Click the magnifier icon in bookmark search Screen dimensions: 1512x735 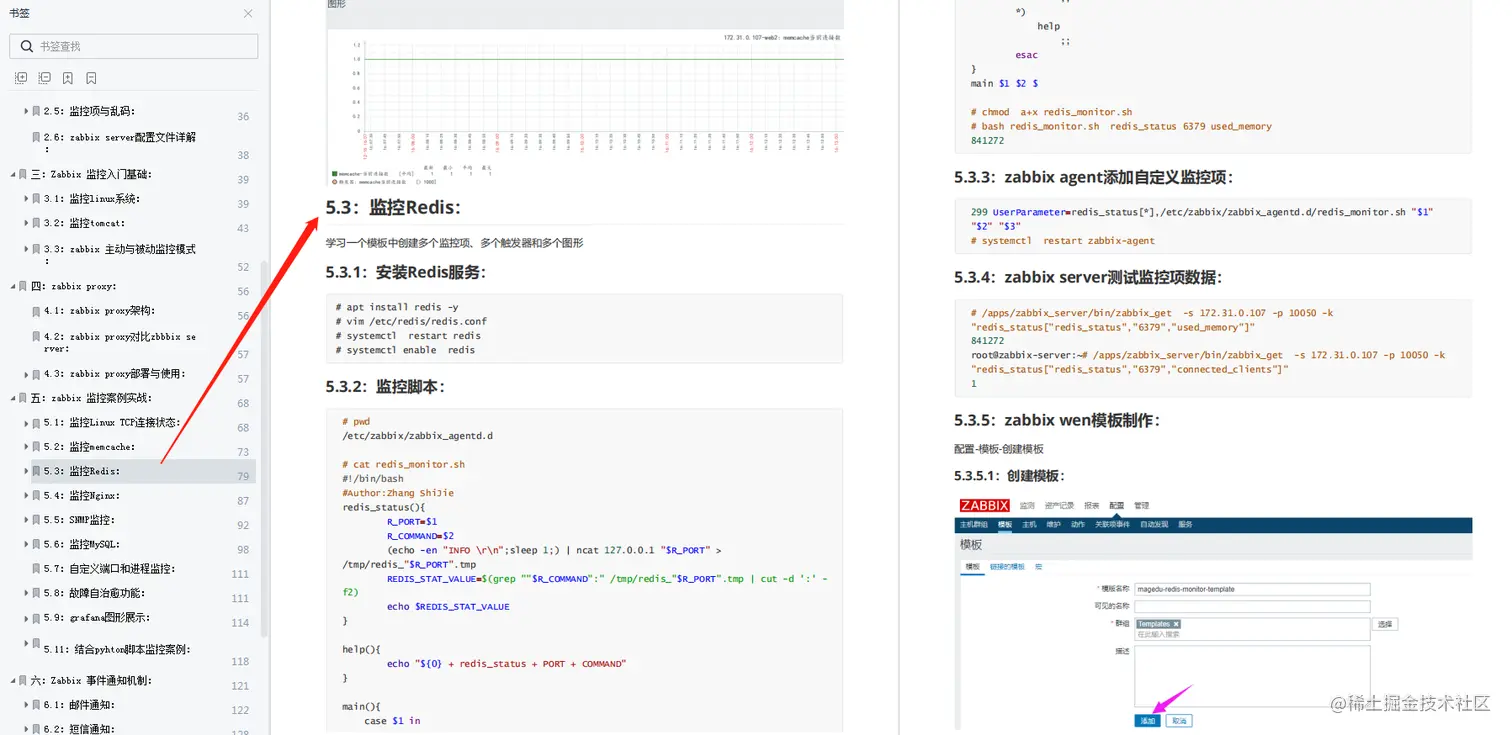point(25,46)
